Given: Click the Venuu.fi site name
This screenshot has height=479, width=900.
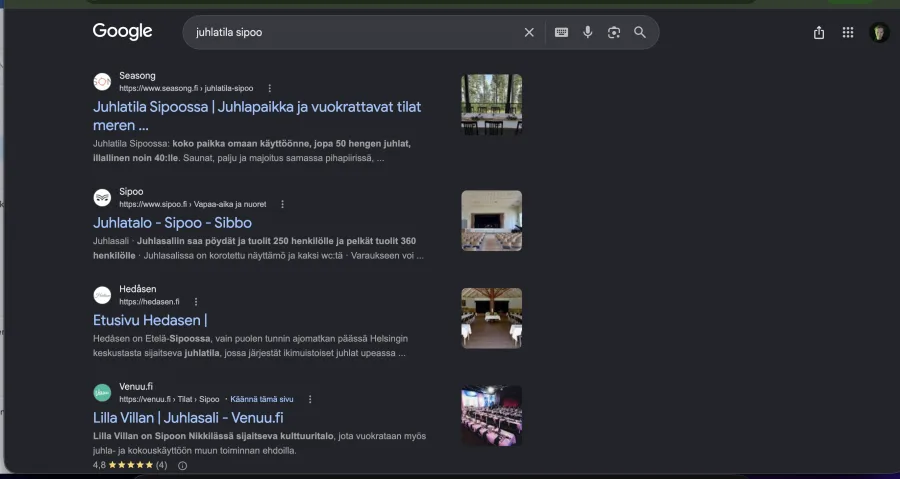Looking at the screenshot, I should point(136,387).
